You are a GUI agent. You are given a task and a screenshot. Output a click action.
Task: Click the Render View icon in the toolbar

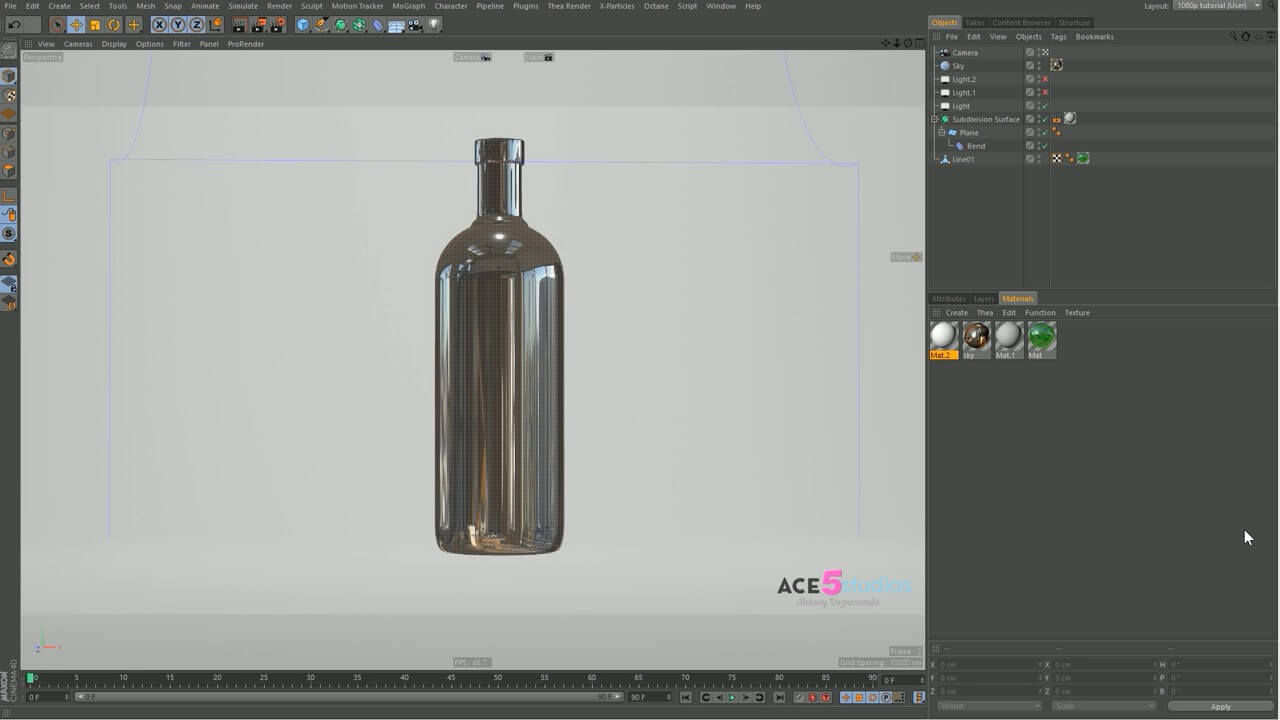pyautogui.click(x=240, y=25)
